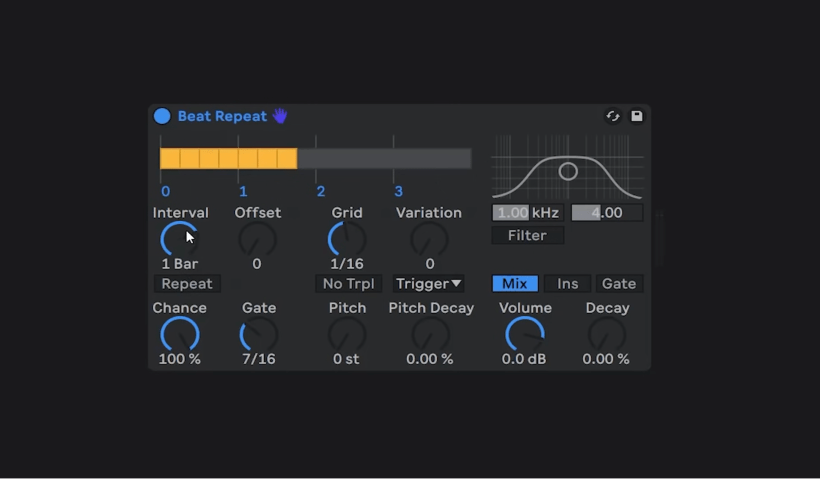Click the hot-swap preset icon

tap(613, 116)
